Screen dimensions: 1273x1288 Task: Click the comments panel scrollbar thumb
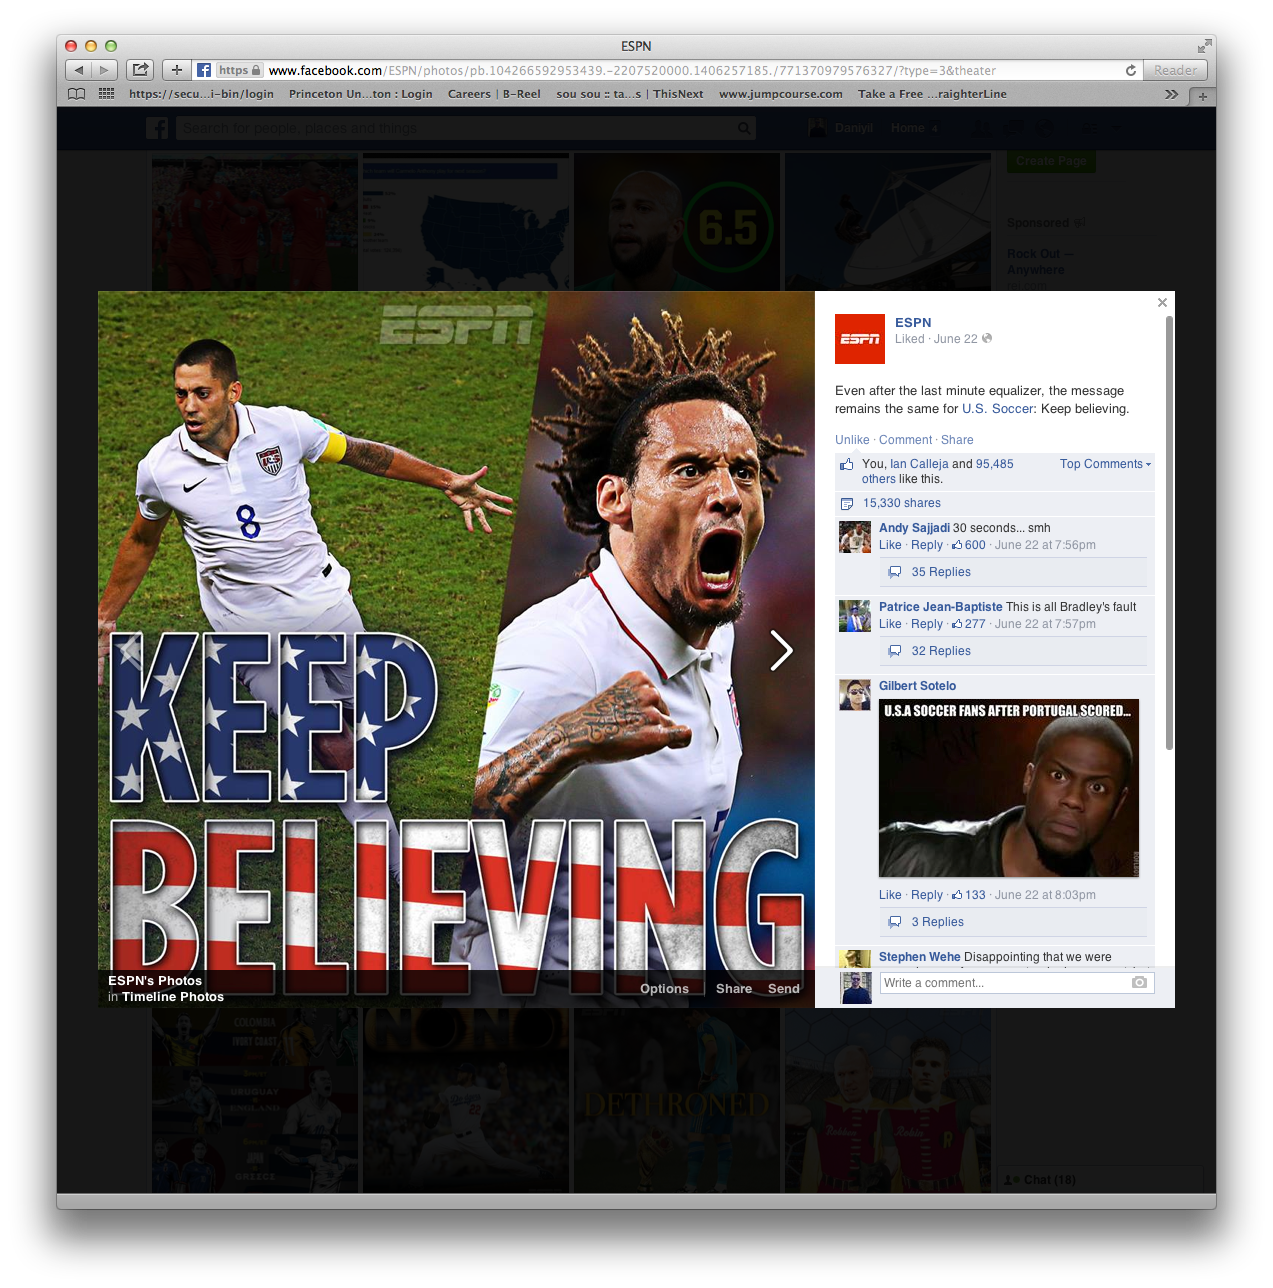1169,532
